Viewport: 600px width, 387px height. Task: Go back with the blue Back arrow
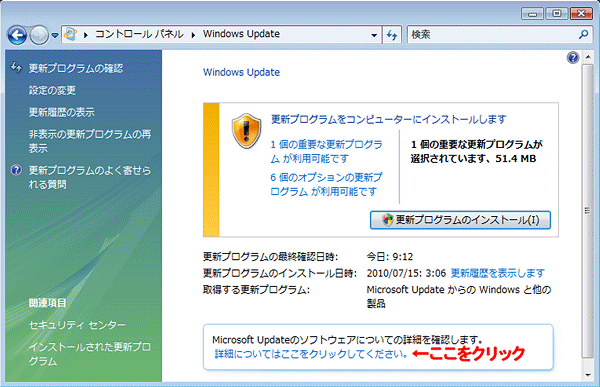click(17, 35)
